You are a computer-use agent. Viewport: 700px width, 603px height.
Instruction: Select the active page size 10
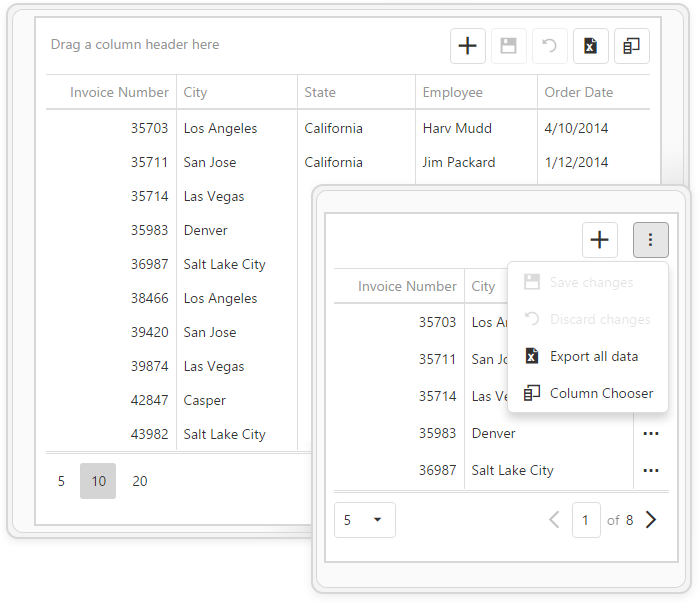[98, 481]
